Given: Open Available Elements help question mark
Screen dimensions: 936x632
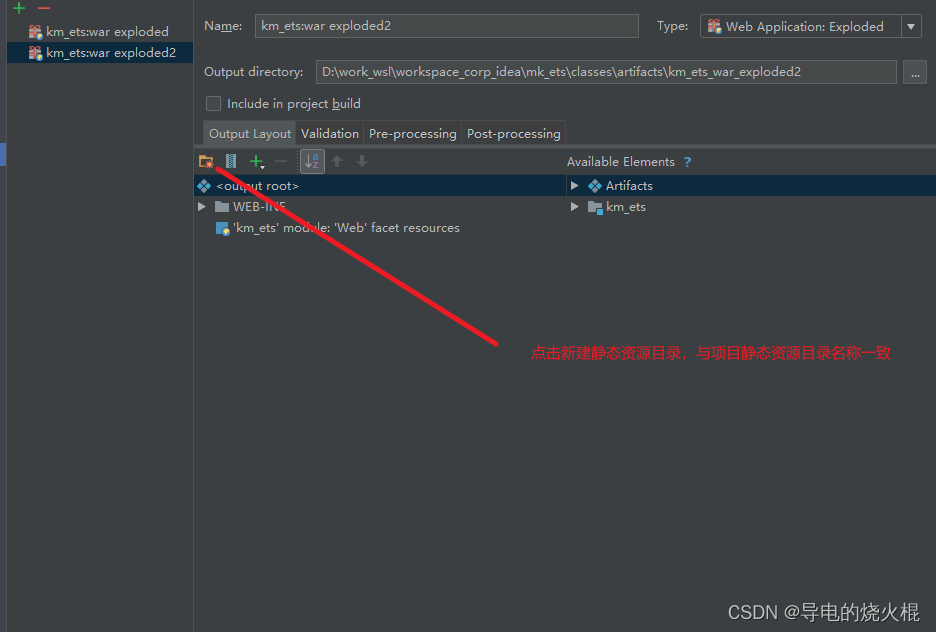Looking at the screenshot, I should tap(687, 162).
